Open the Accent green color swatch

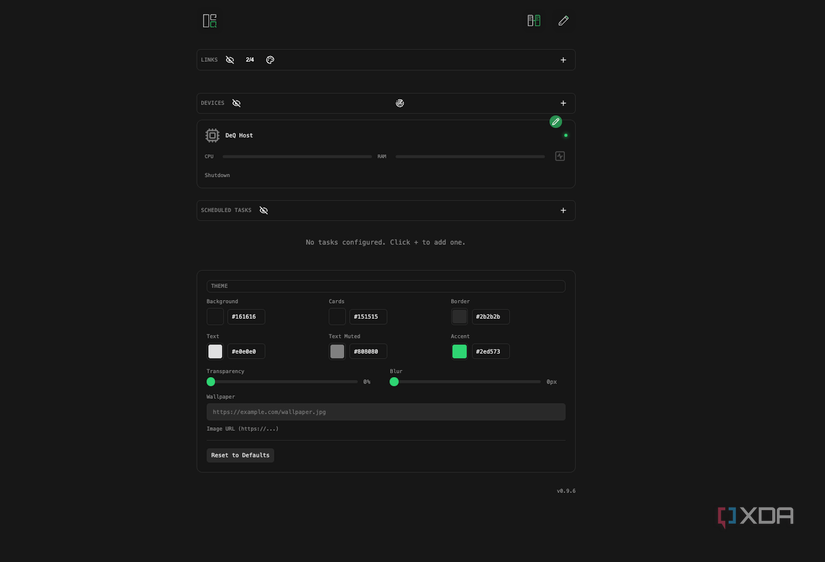(x=459, y=352)
